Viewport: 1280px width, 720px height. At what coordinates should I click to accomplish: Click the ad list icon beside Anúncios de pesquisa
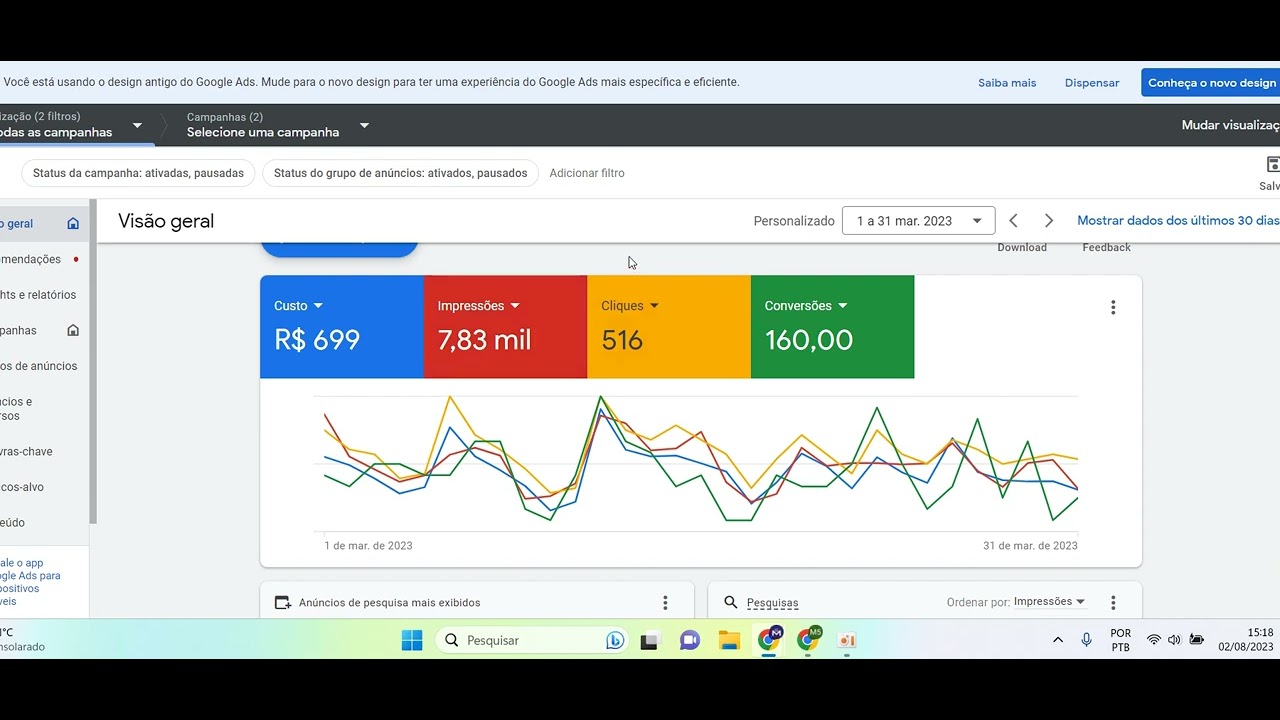[283, 602]
